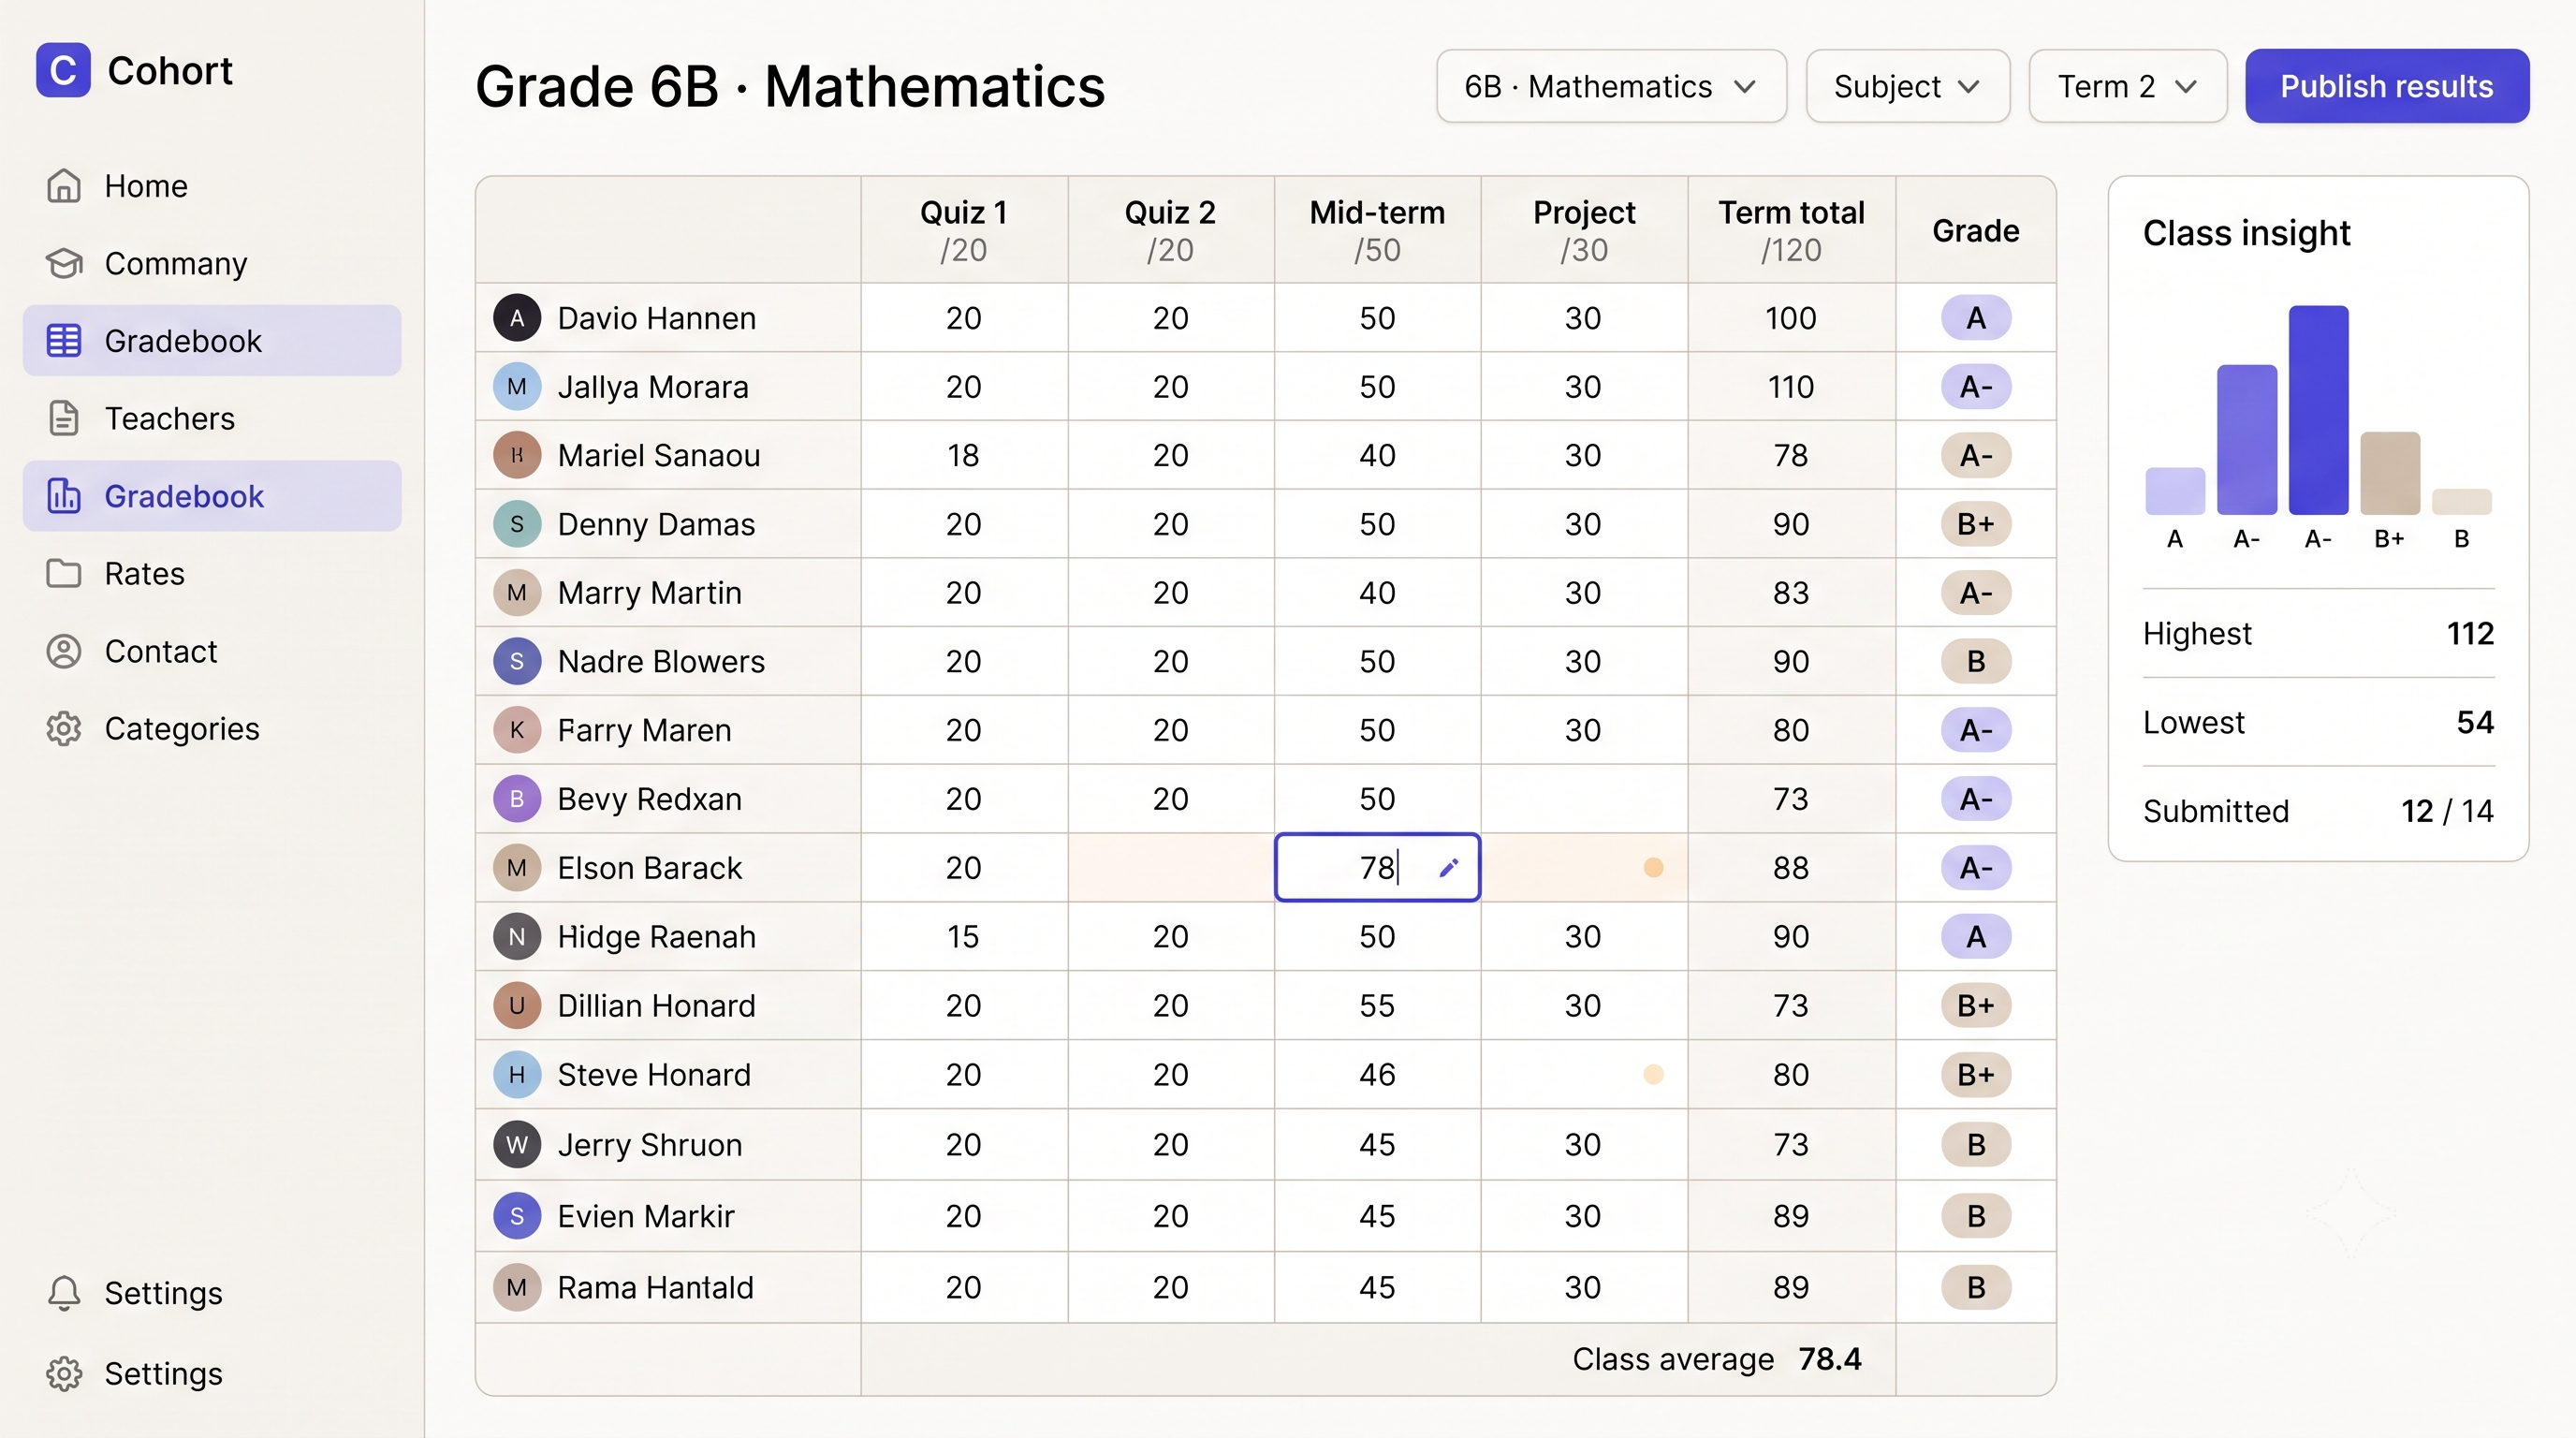Click the gear icon beside Categories
This screenshot has height=1438, width=2576.
pos(64,729)
